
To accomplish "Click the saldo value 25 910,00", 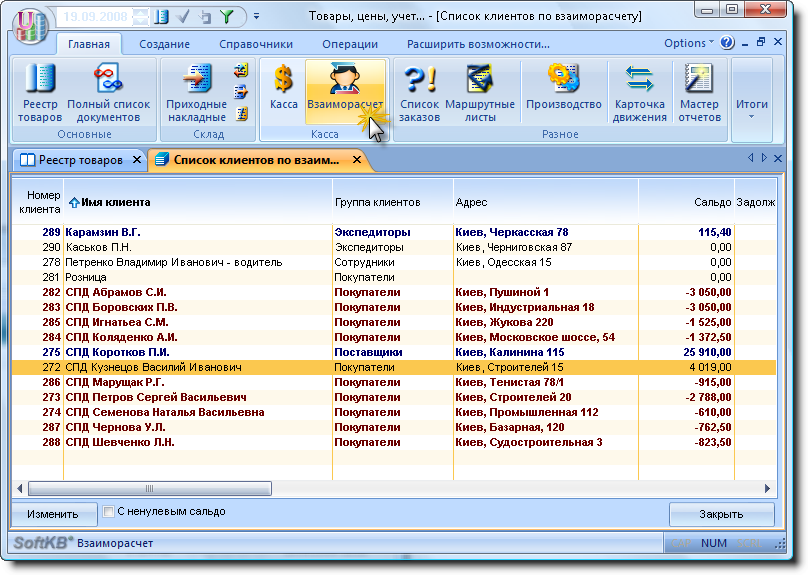I will (707, 352).
